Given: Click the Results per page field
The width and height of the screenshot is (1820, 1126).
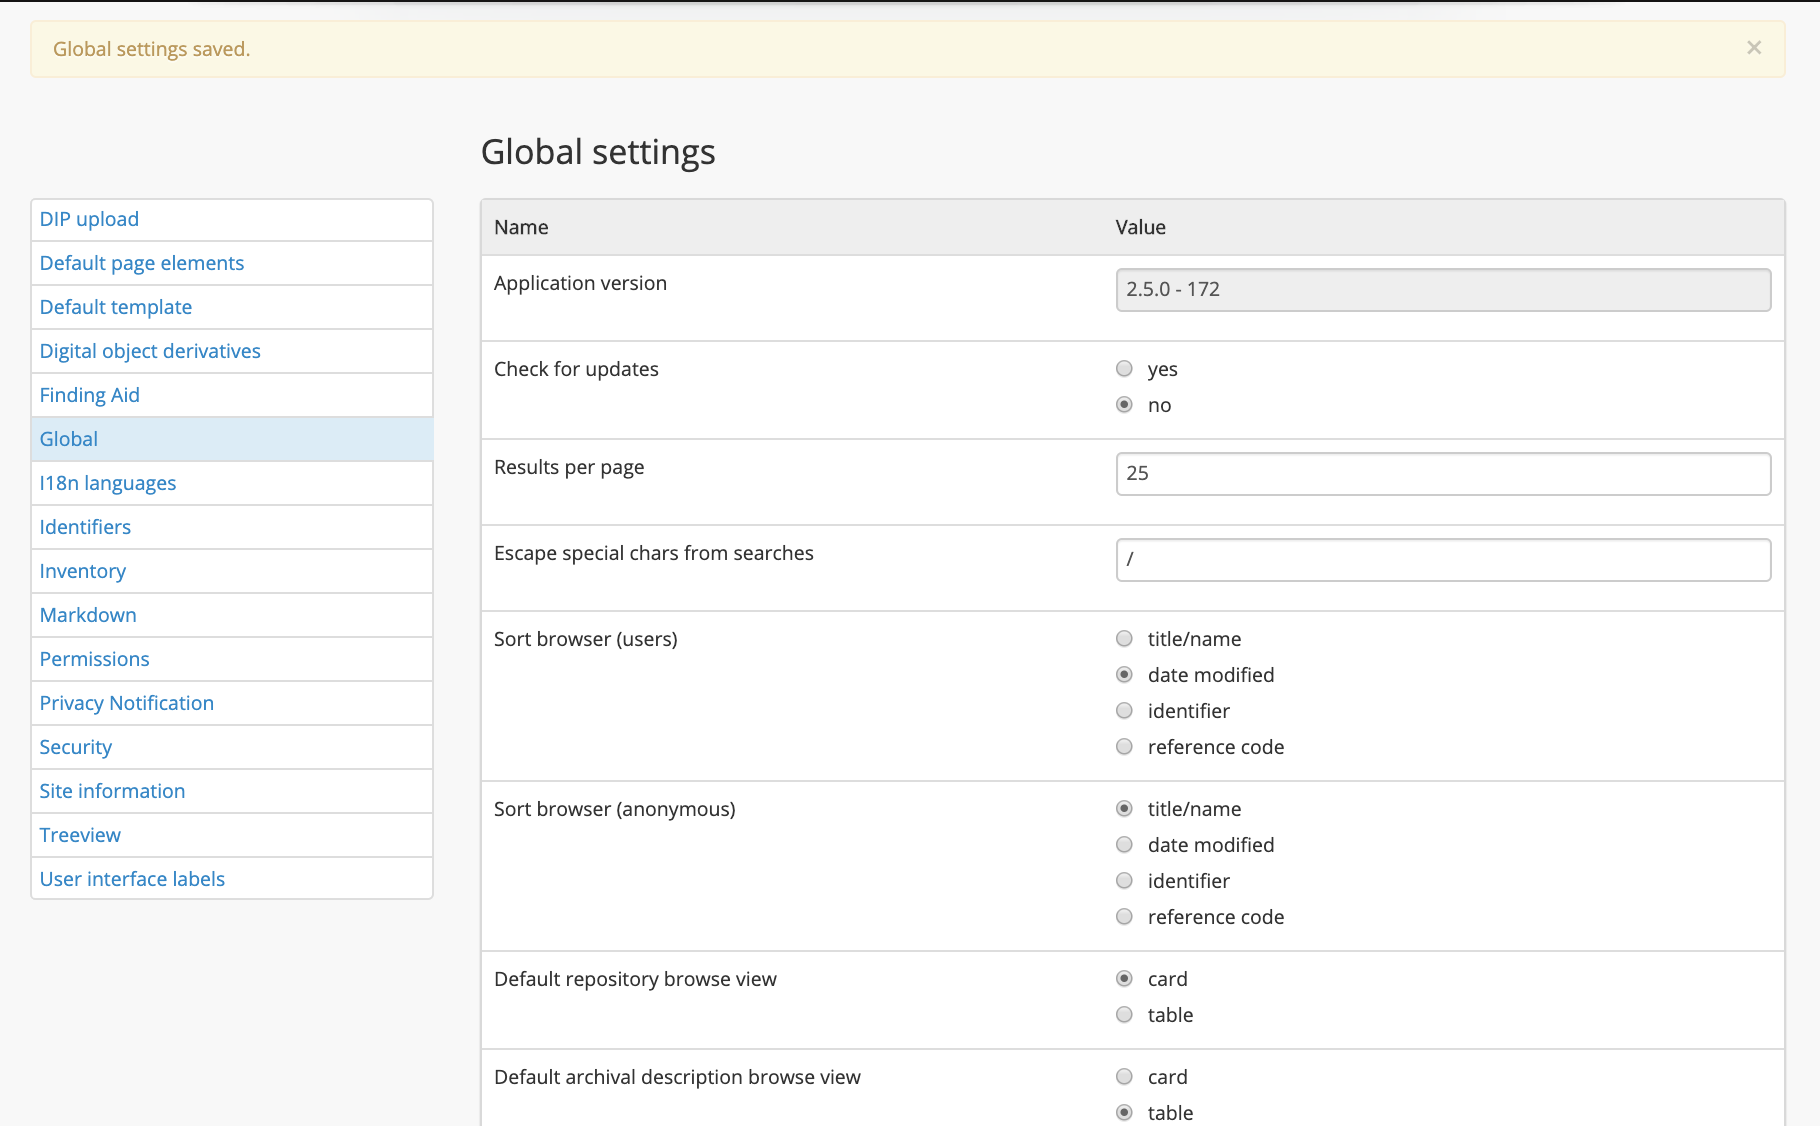Looking at the screenshot, I should point(1442,474).
